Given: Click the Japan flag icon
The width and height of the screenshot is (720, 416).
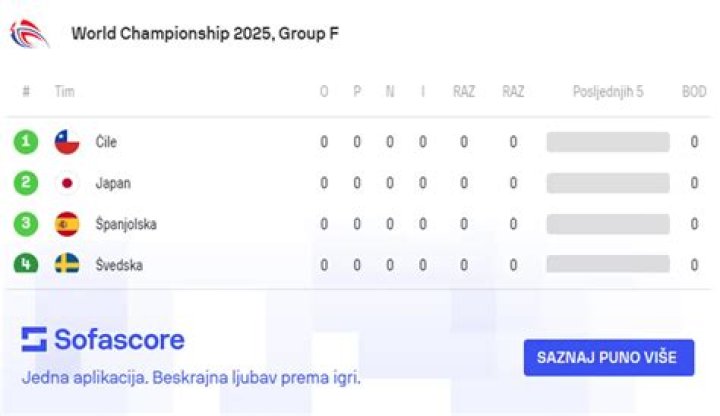Looking at the screenshot, I should point(67,183).
